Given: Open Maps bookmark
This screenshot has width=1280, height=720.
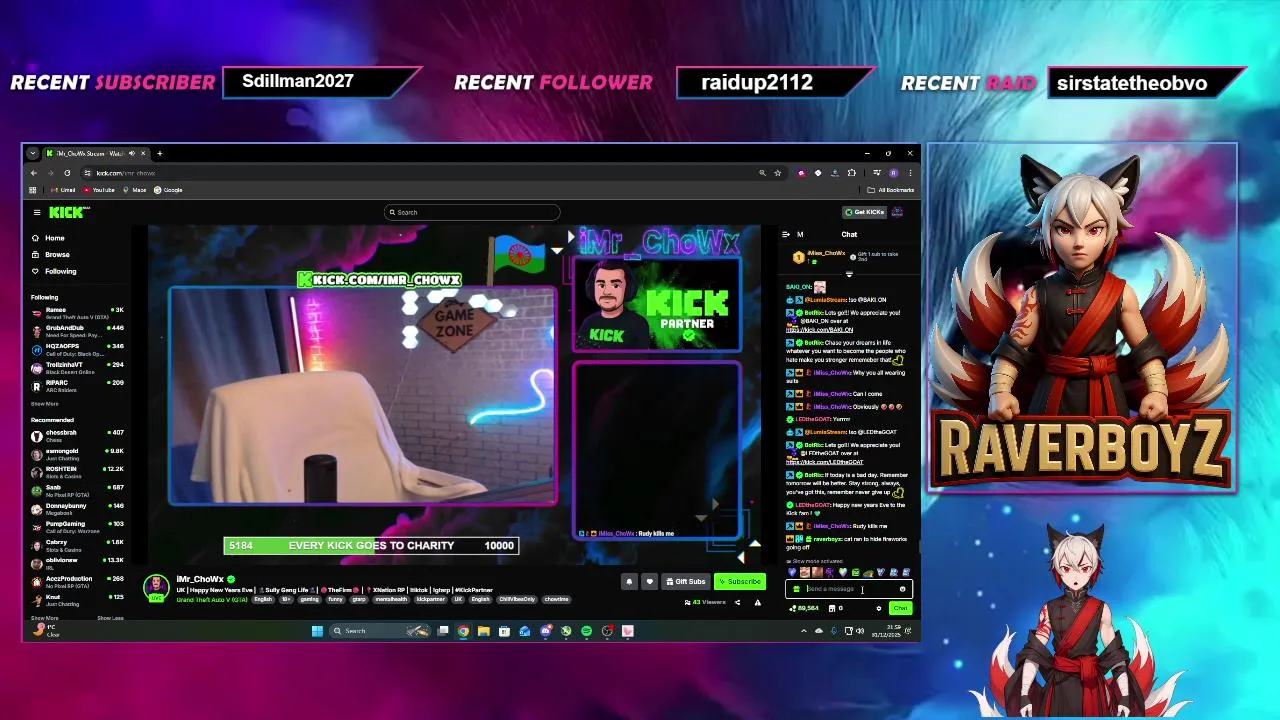Looking at the screenshot, I should (x=135, y=190).
